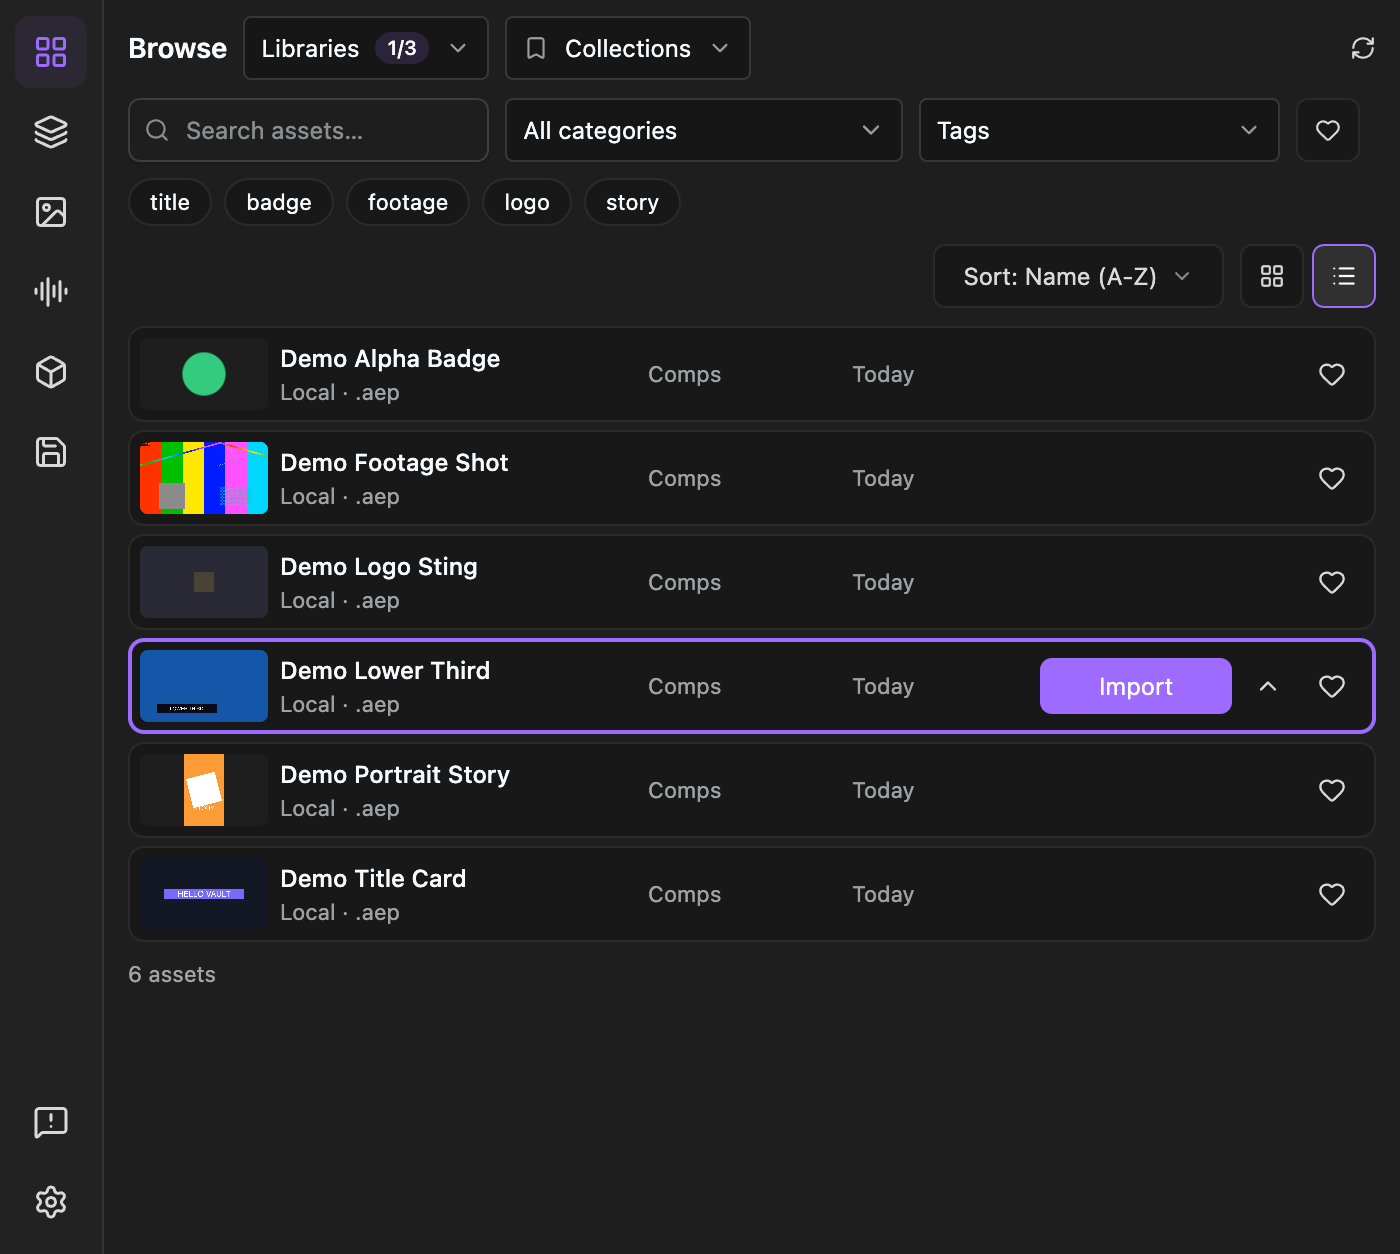Select the Demo Alpha Badge thumbnail
This screenshot has width=1400, height=1254.
tap(204, 374)
